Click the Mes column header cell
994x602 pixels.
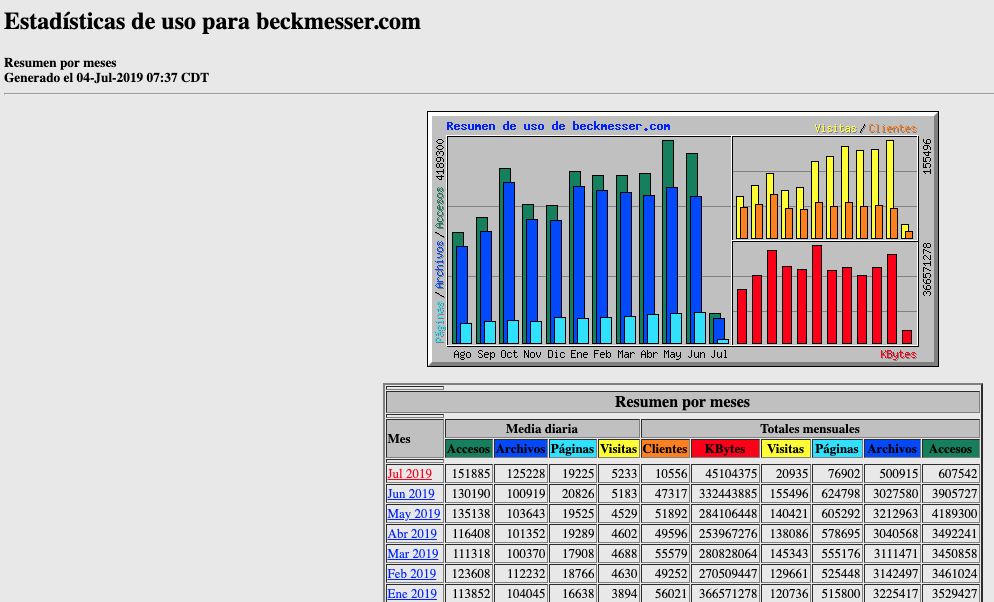tap(414, 438)
